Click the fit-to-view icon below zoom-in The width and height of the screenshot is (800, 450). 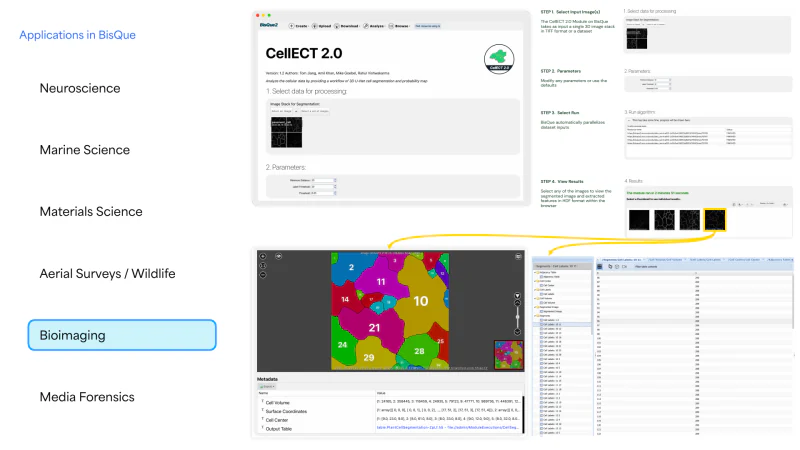pyautogui.click(x=263, y=266)
